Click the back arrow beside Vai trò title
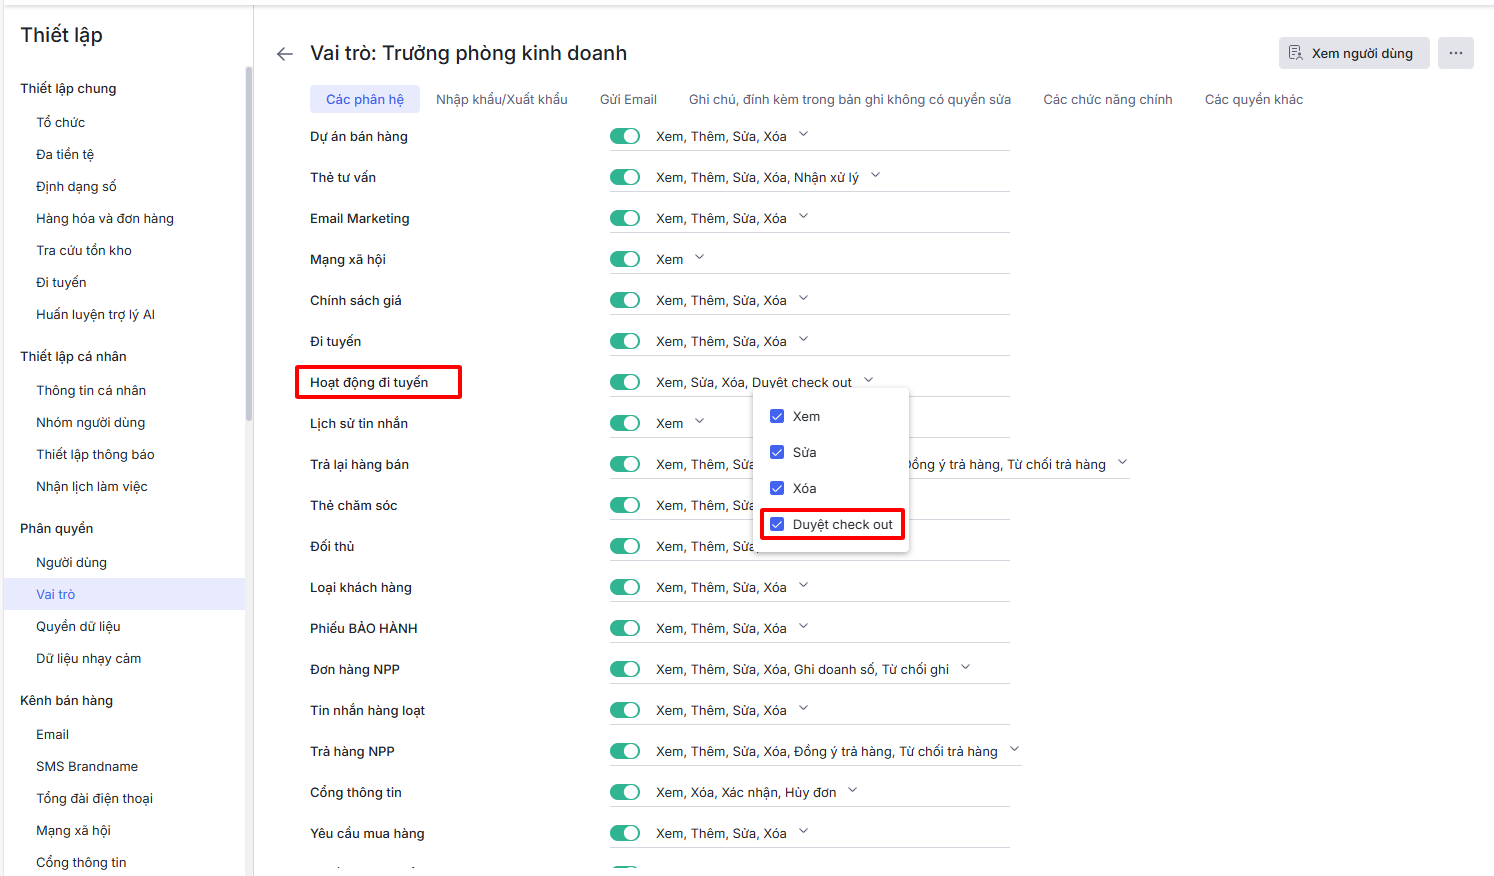The image size is (1494, 876). [x=285, y=54]
